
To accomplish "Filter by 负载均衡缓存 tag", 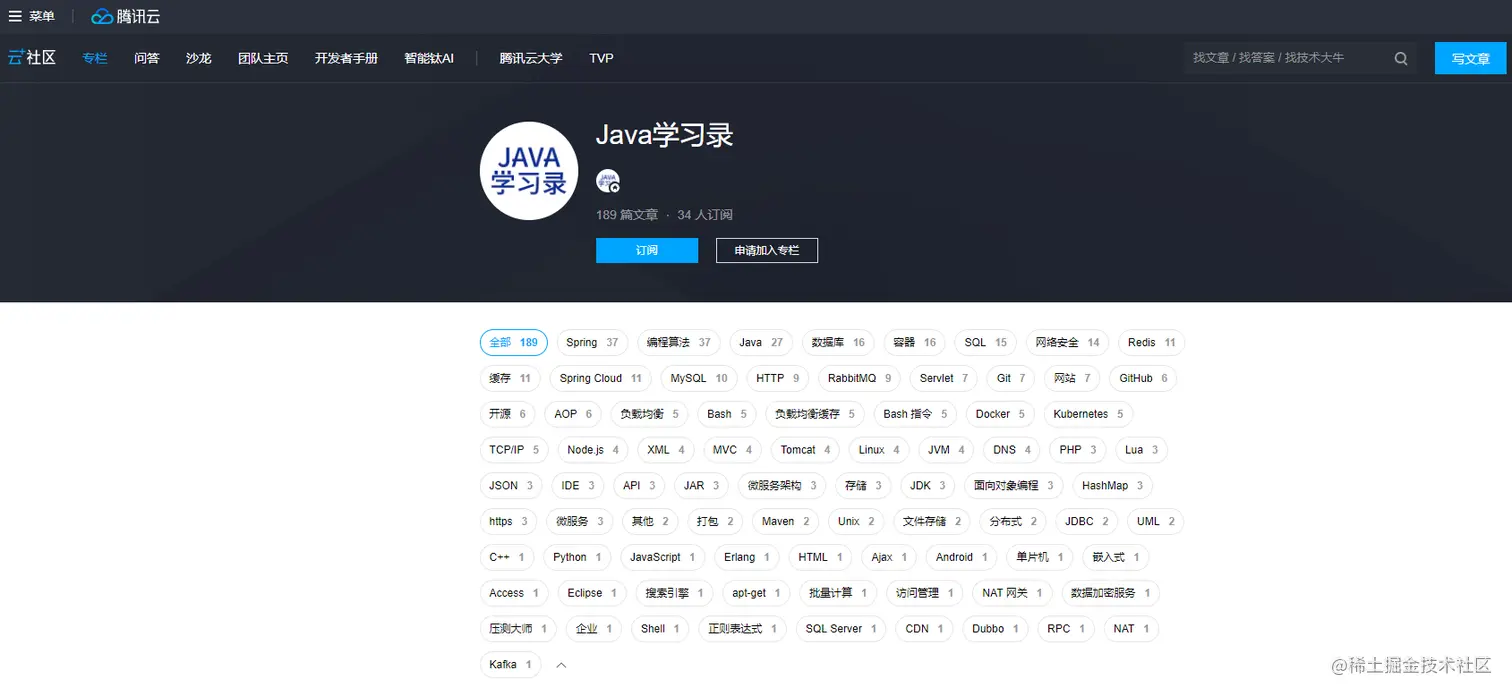I will pos(815,414).
